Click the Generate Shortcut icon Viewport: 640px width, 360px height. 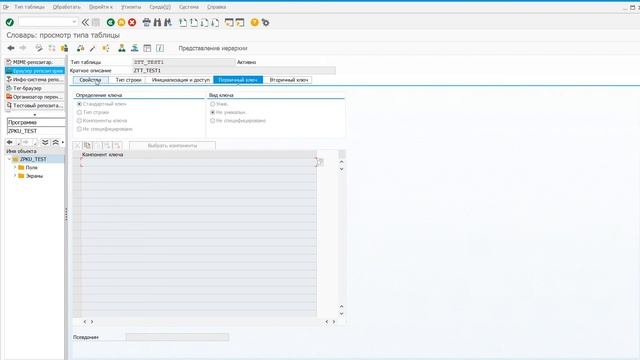240,22
